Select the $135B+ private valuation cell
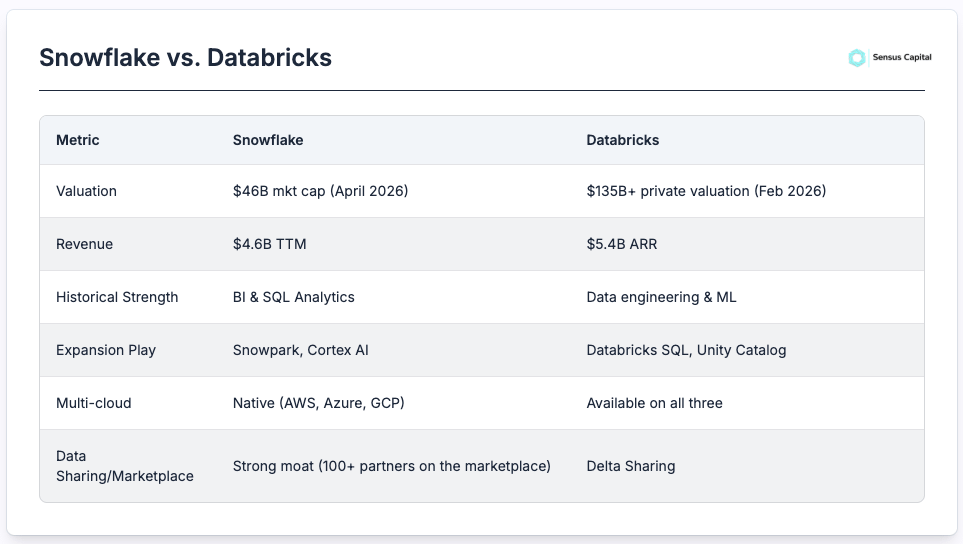This screenshot has height=544, width=963. (x=706, y=191)
